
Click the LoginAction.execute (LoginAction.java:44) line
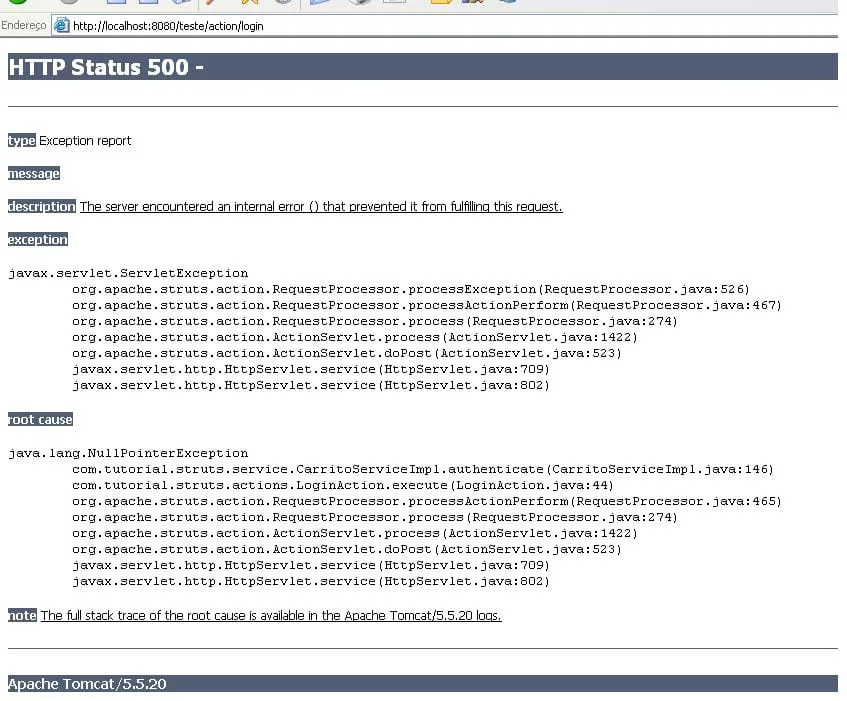point(342,486)
